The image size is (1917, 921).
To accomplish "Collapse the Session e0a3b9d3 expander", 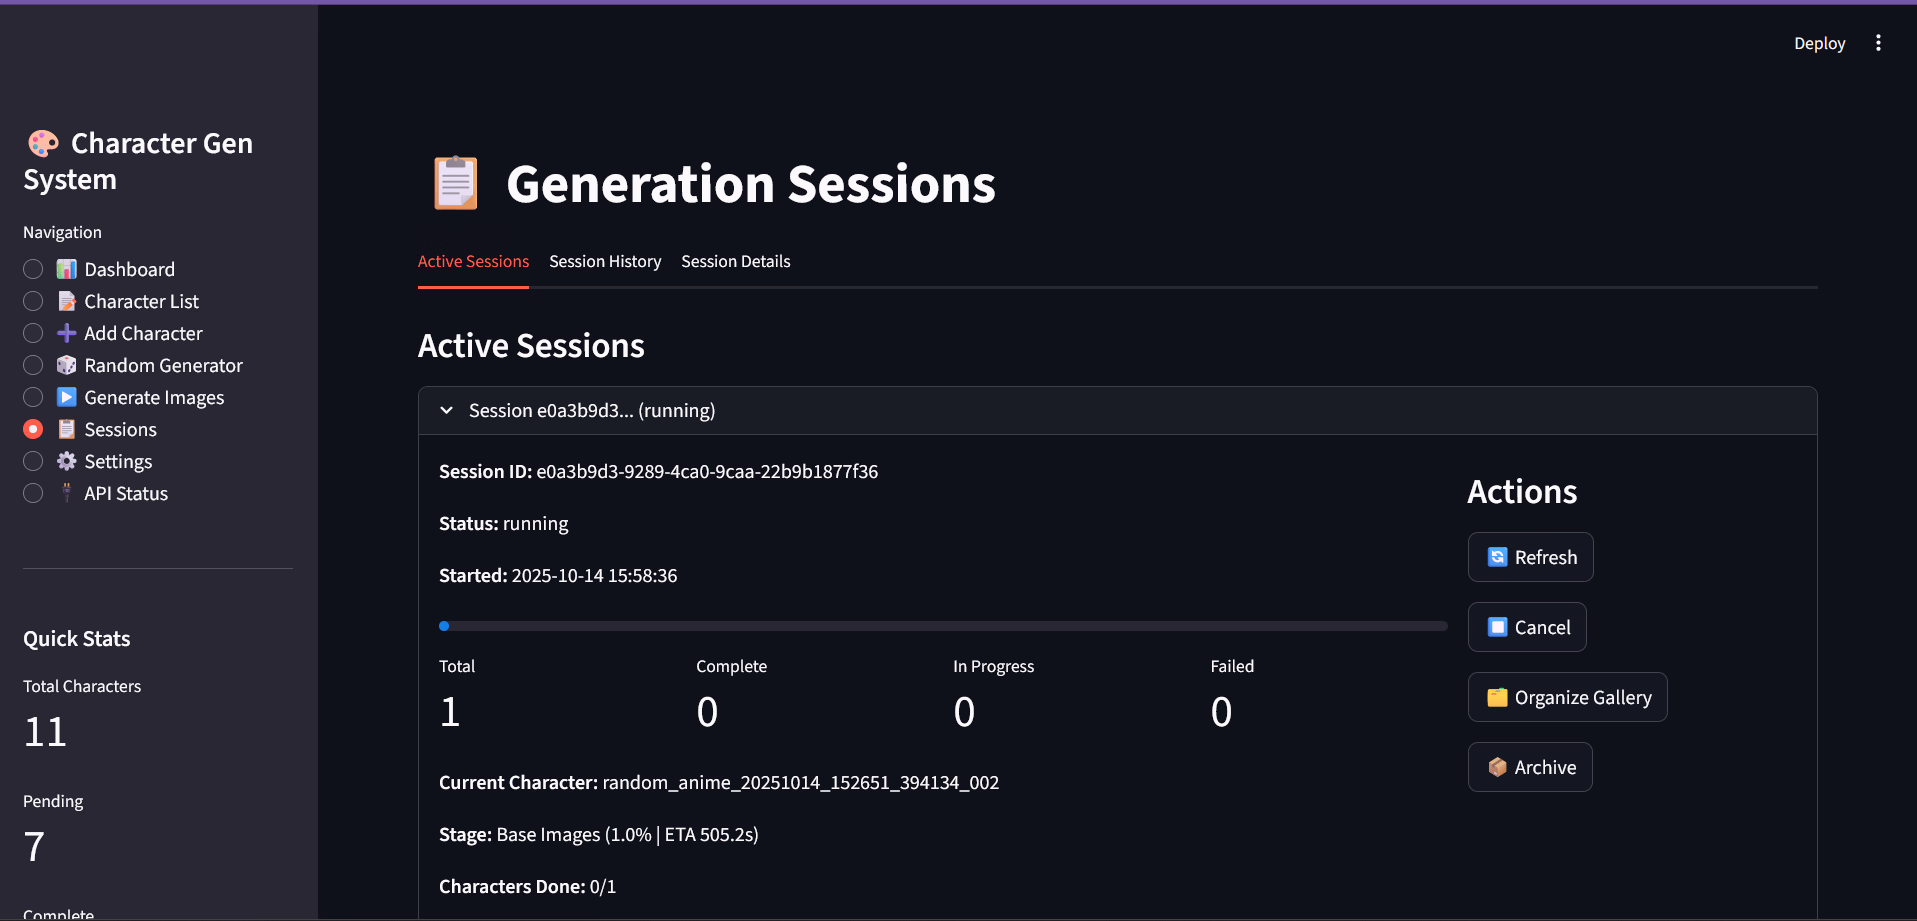I will point(592,411).
